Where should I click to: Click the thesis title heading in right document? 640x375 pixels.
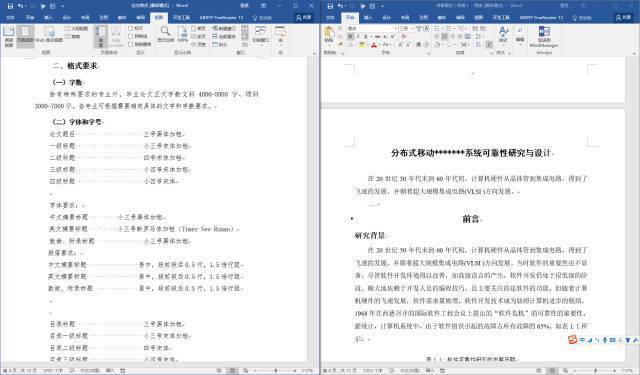(x=471, y=153)
